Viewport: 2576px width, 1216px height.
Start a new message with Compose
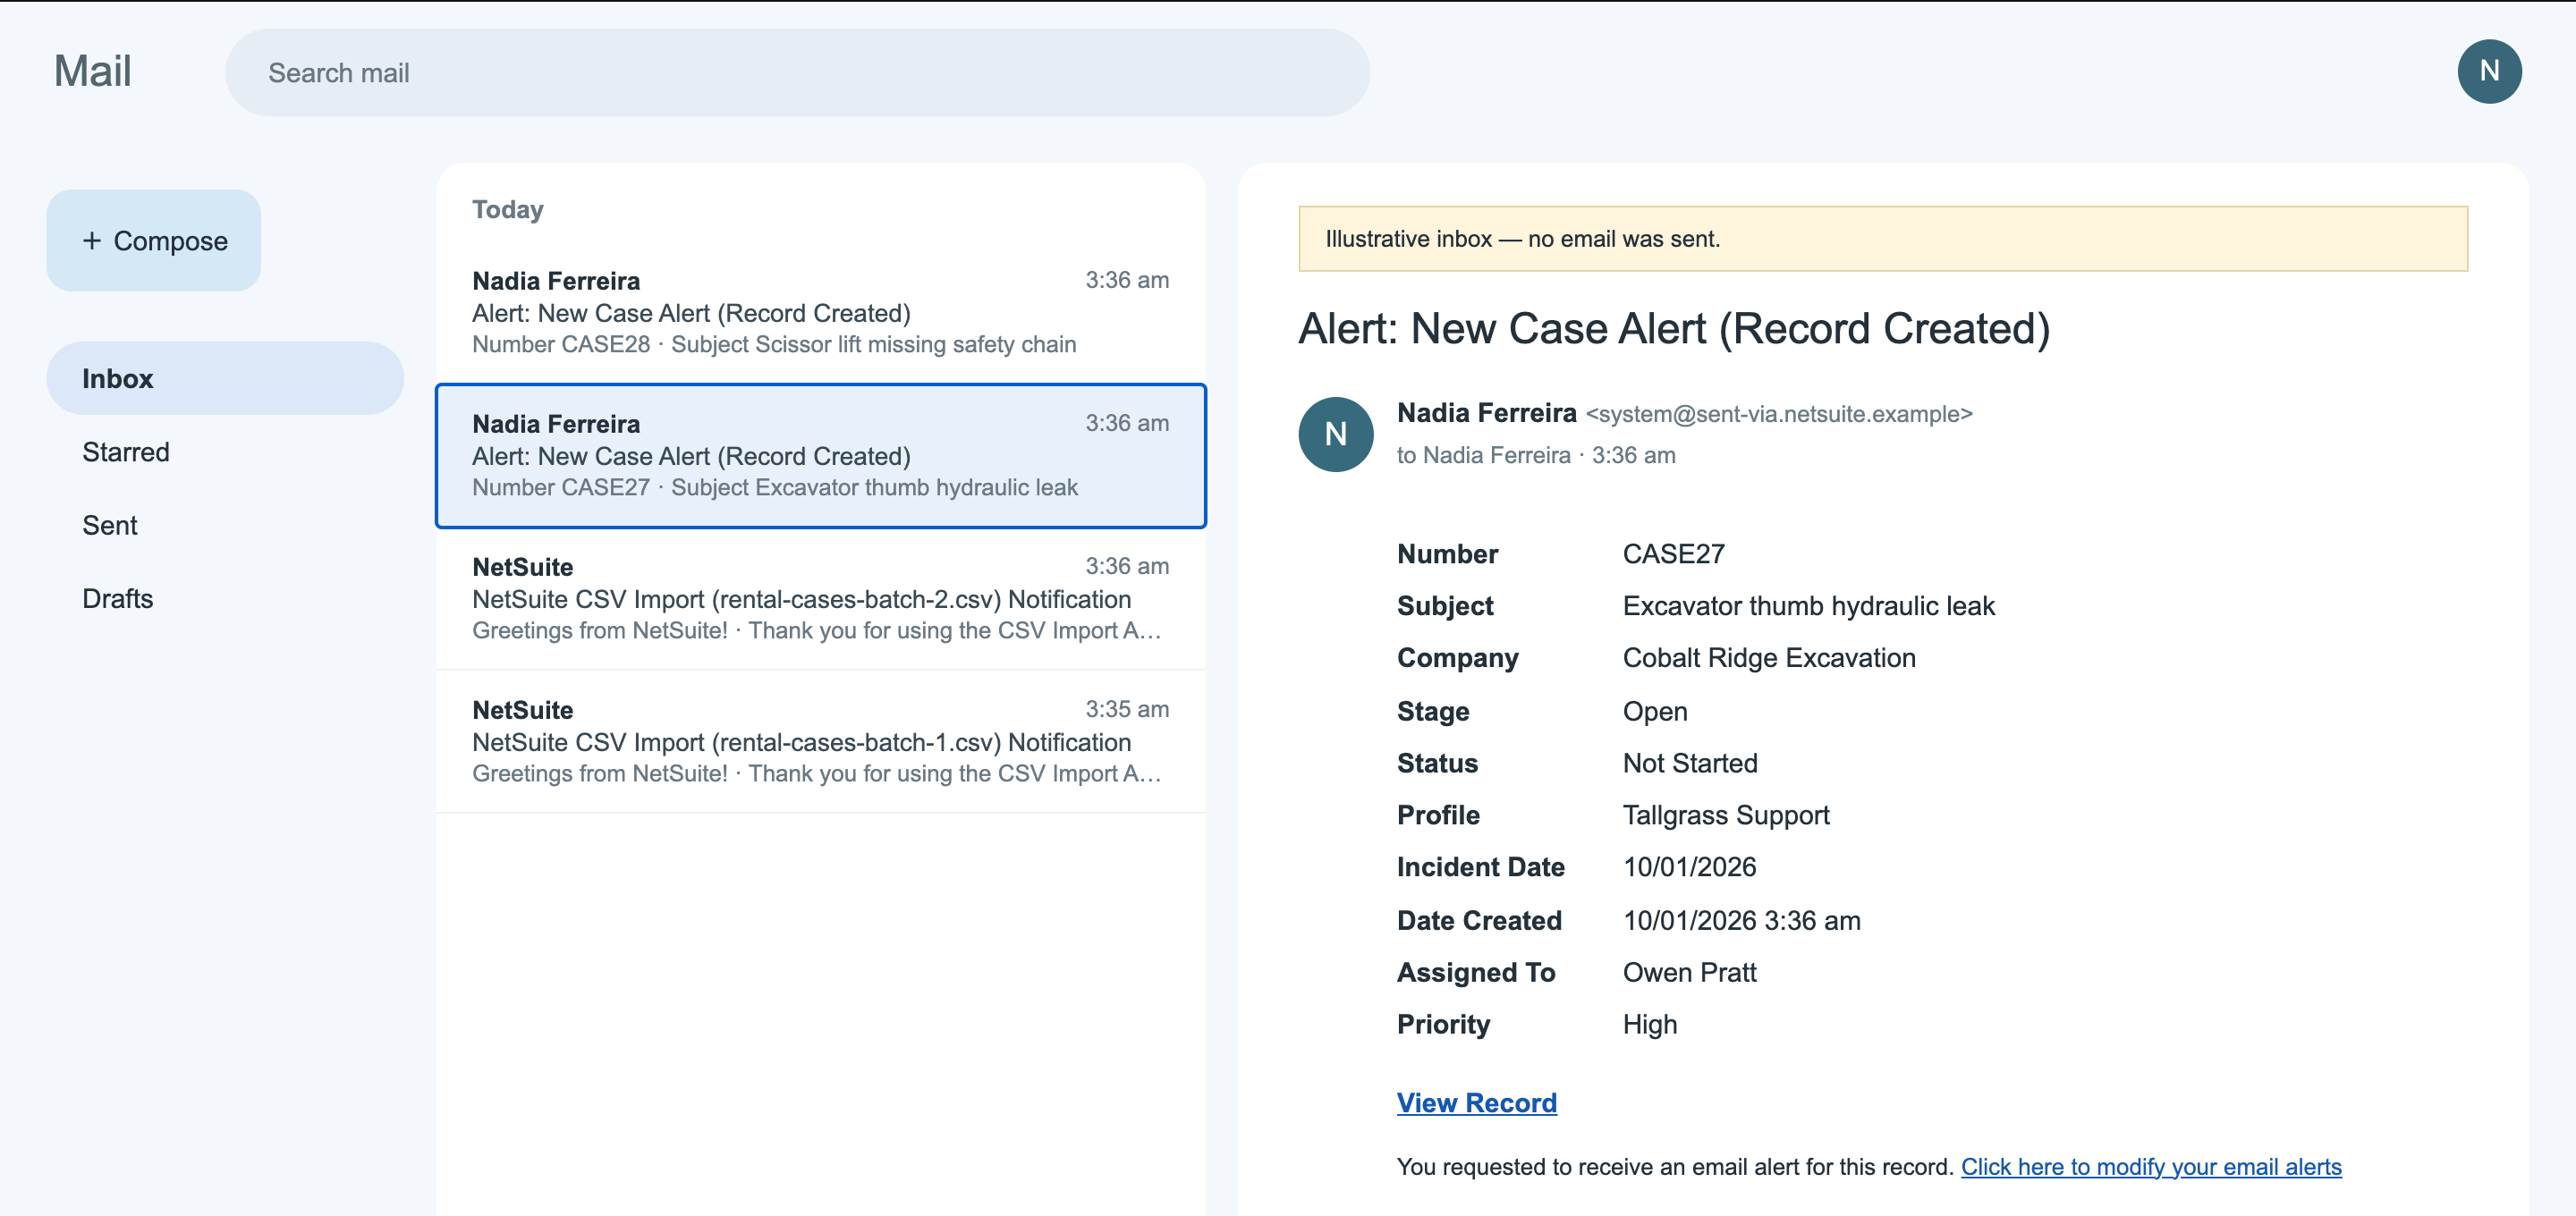tap(153, 240)
